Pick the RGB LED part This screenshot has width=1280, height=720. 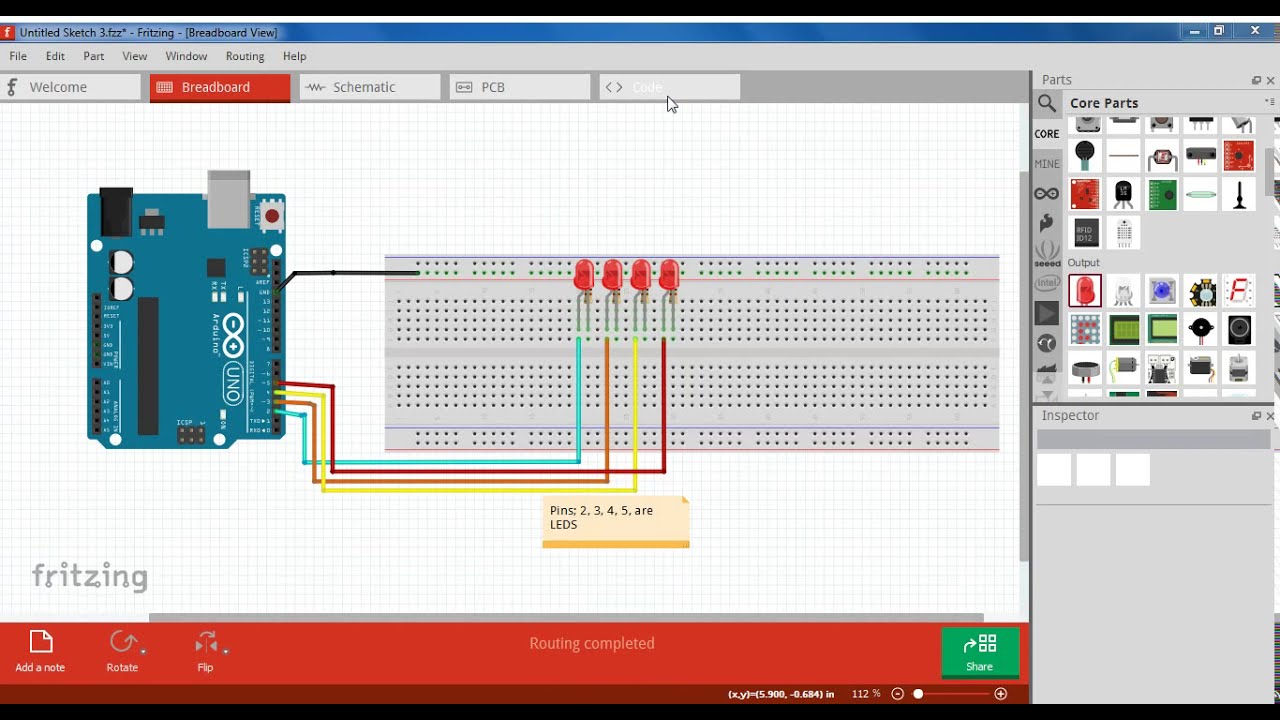click(1124, 291)
